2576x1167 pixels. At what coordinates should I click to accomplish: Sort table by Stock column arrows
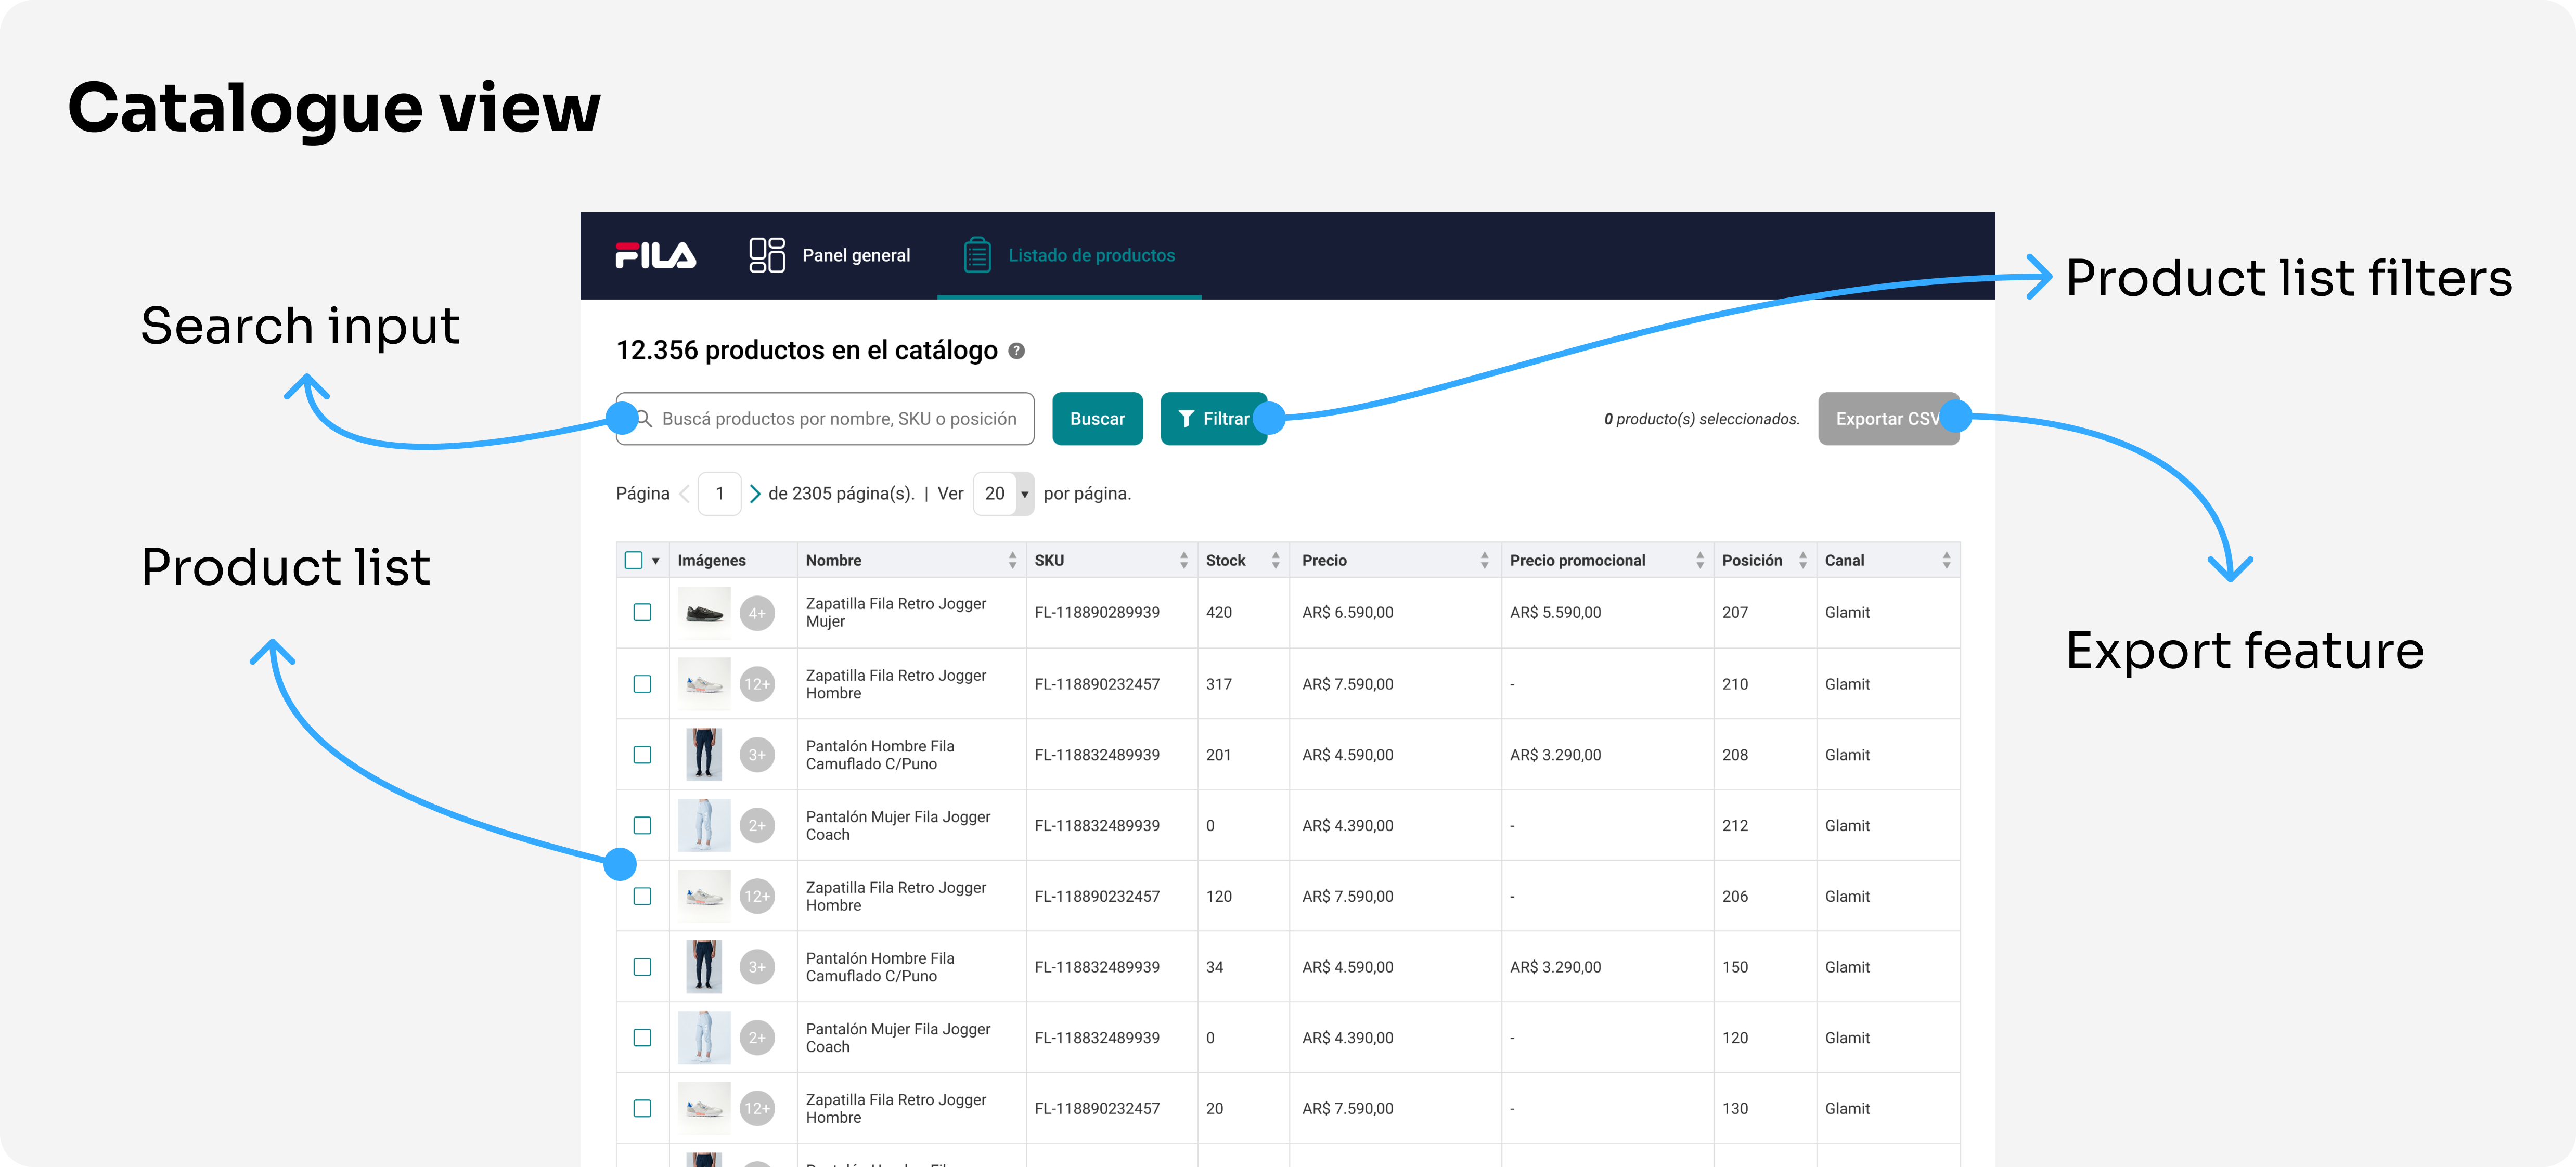coord(1275,561)
